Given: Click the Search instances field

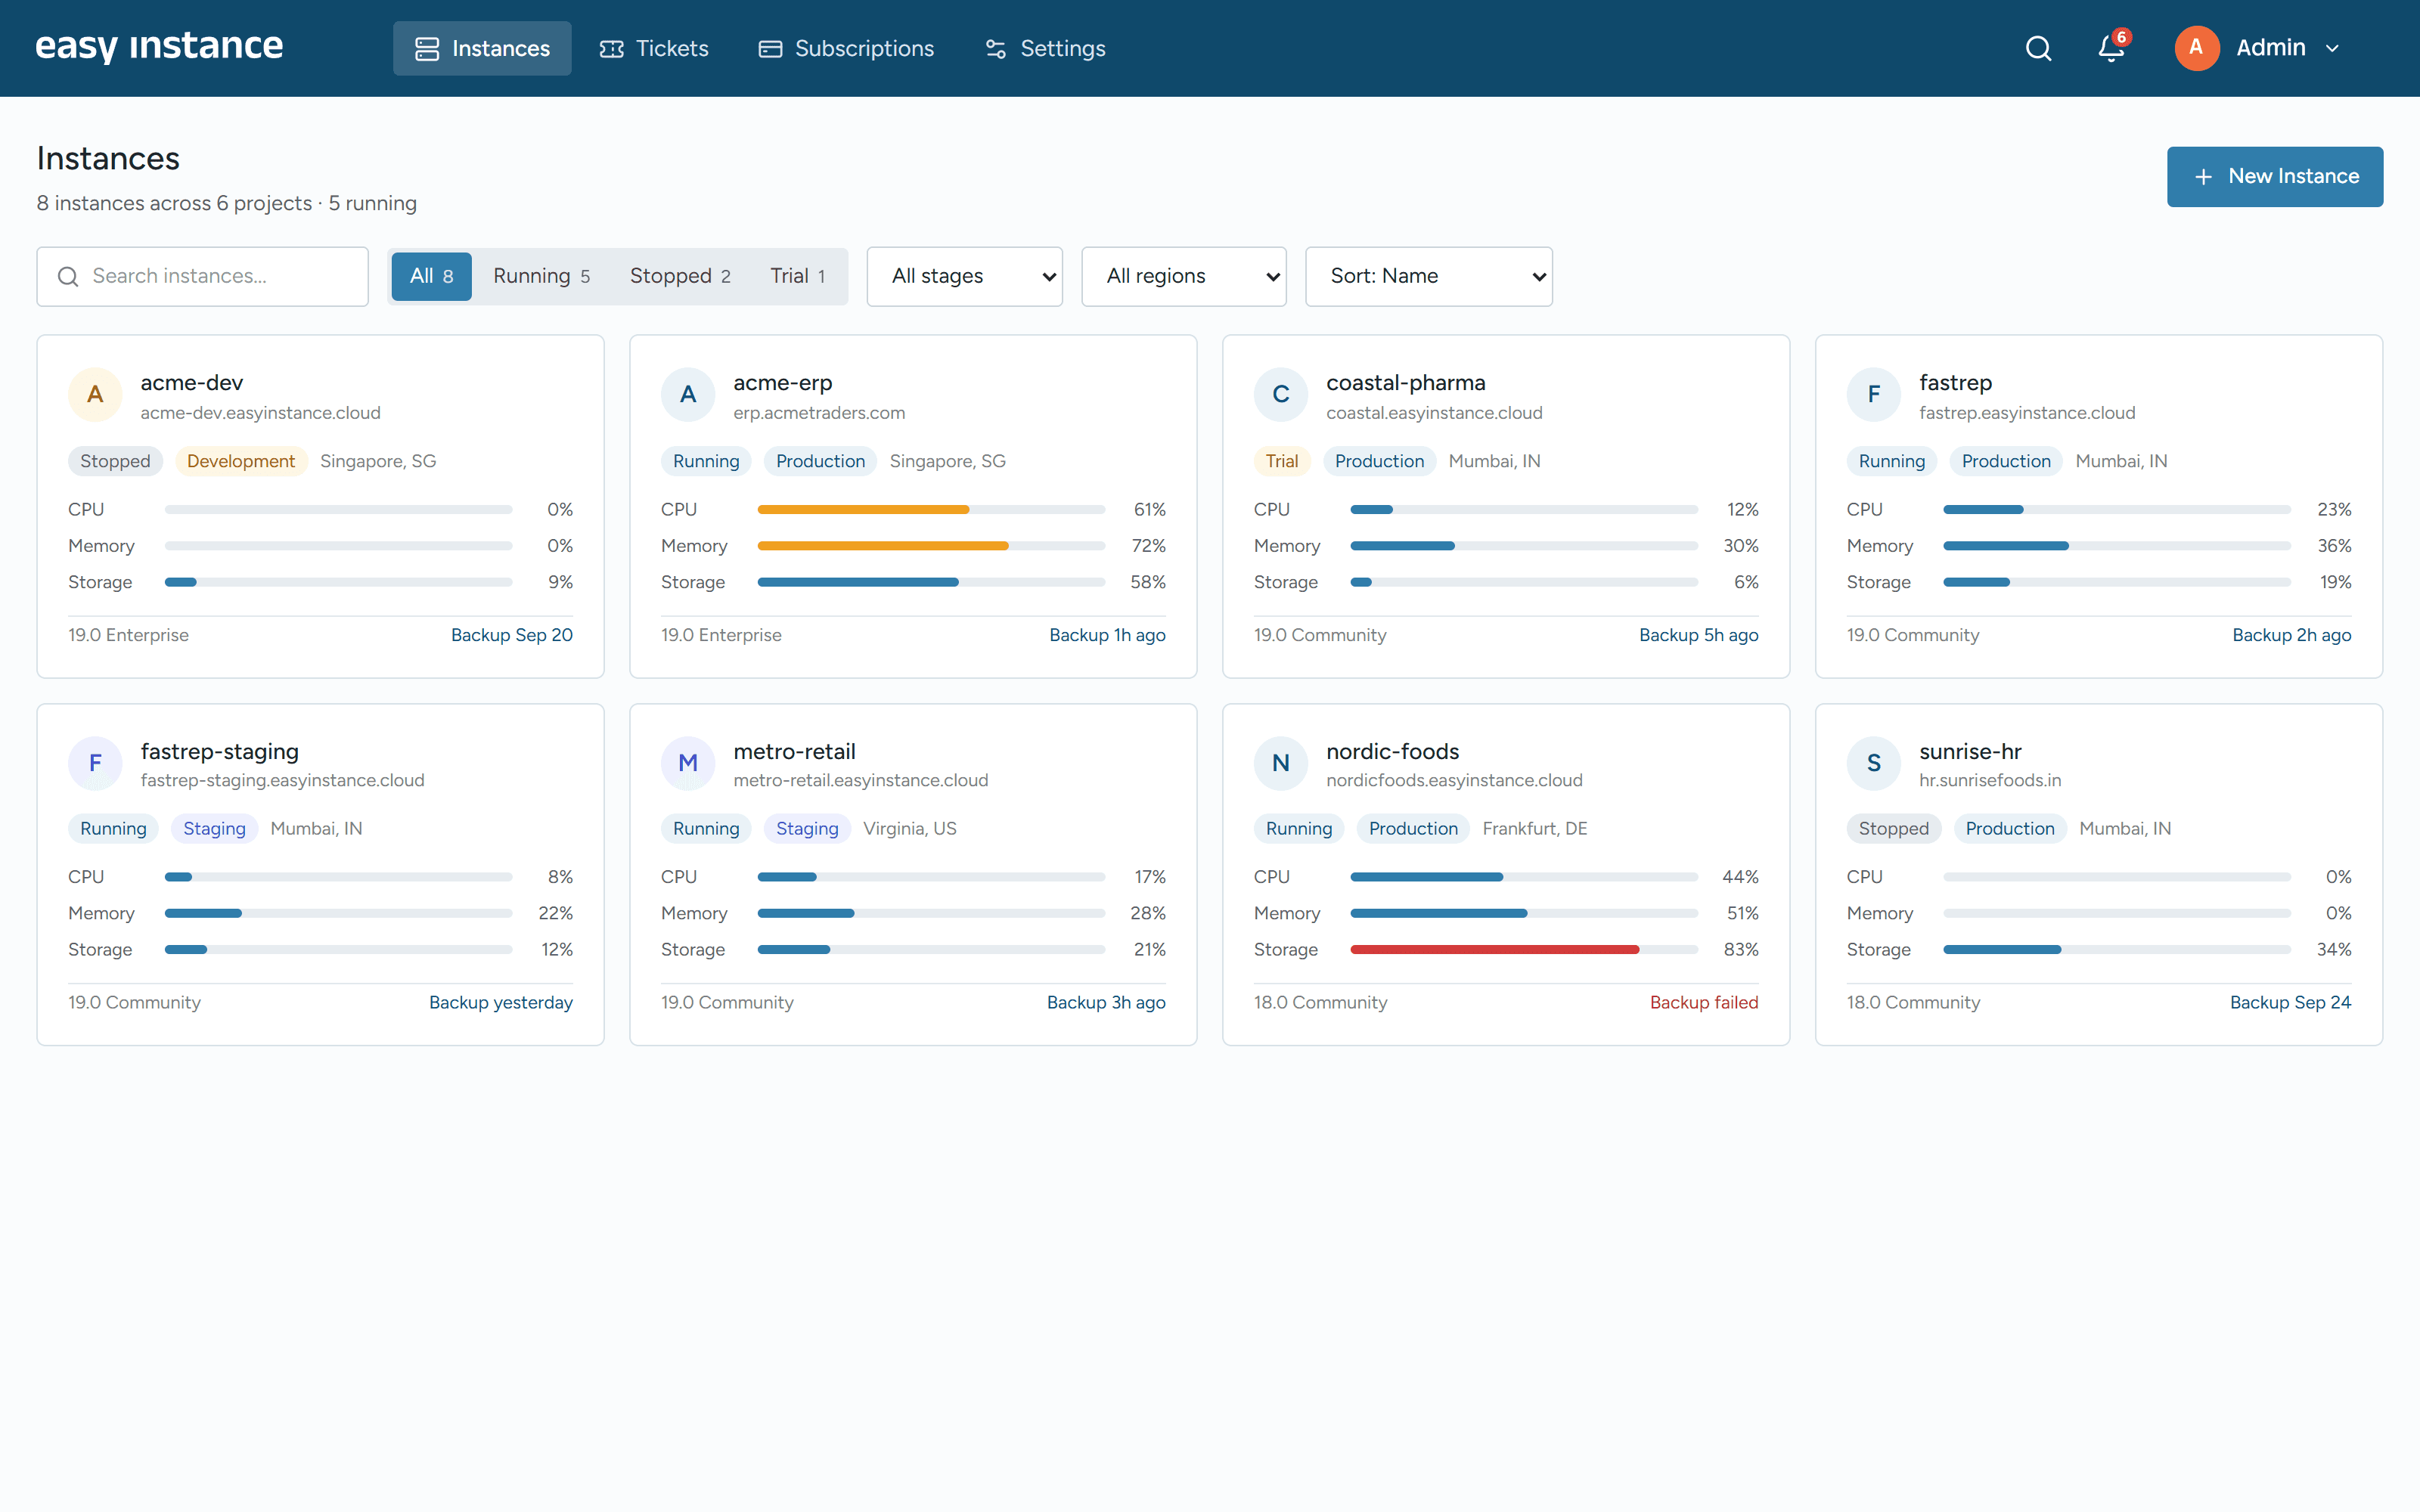Looking at the screenshot, I should 203,276.
